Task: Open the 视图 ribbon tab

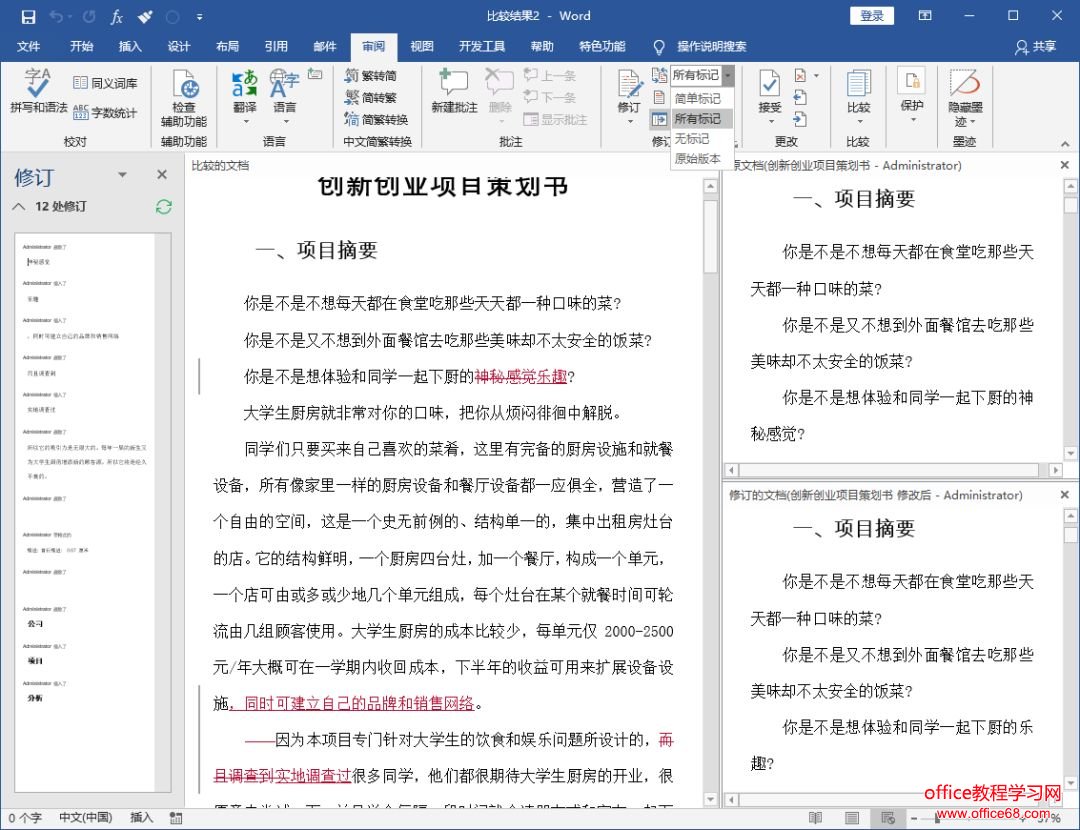Action: point(422,46)
